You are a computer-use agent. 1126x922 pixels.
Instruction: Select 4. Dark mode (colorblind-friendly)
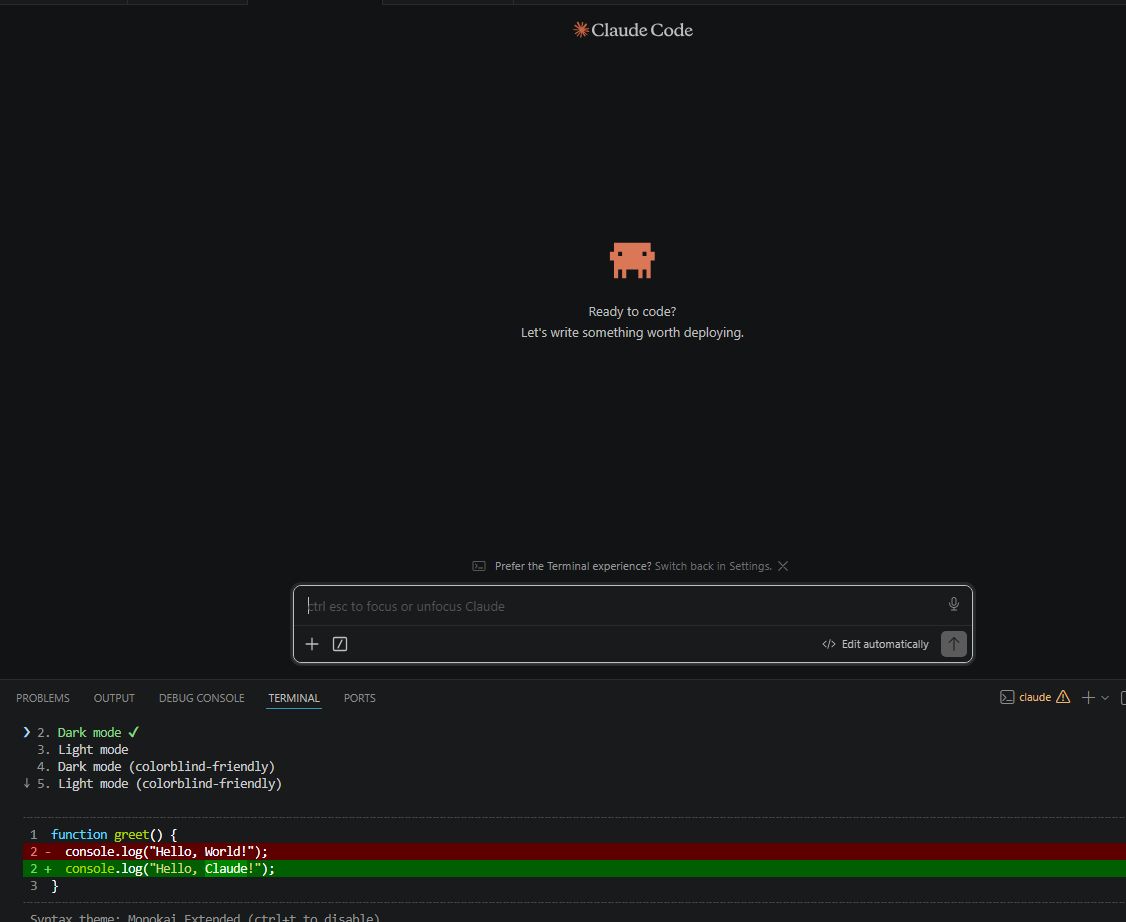click(156, 767)
